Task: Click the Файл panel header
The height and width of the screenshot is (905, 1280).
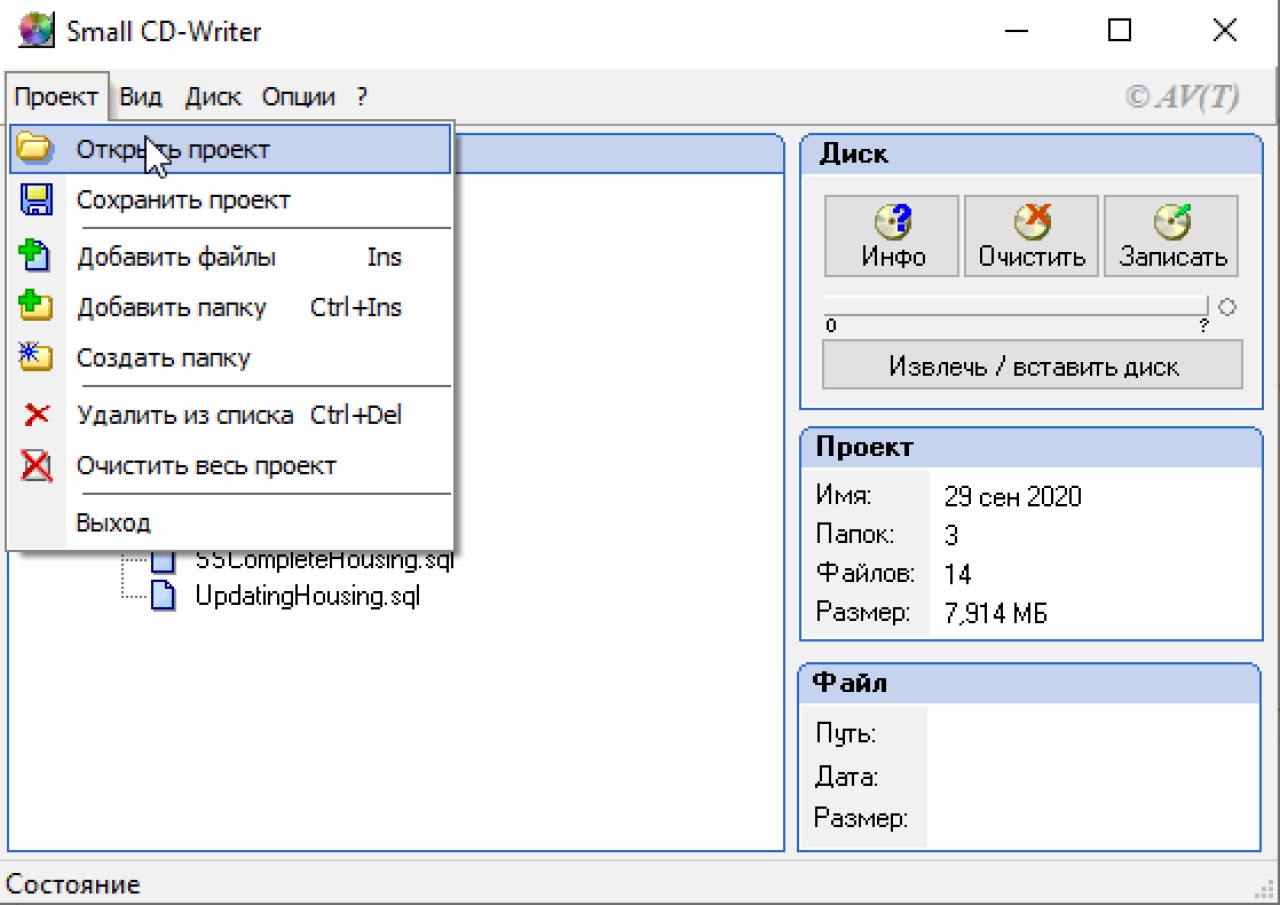Action: (x=1030, y=683)
